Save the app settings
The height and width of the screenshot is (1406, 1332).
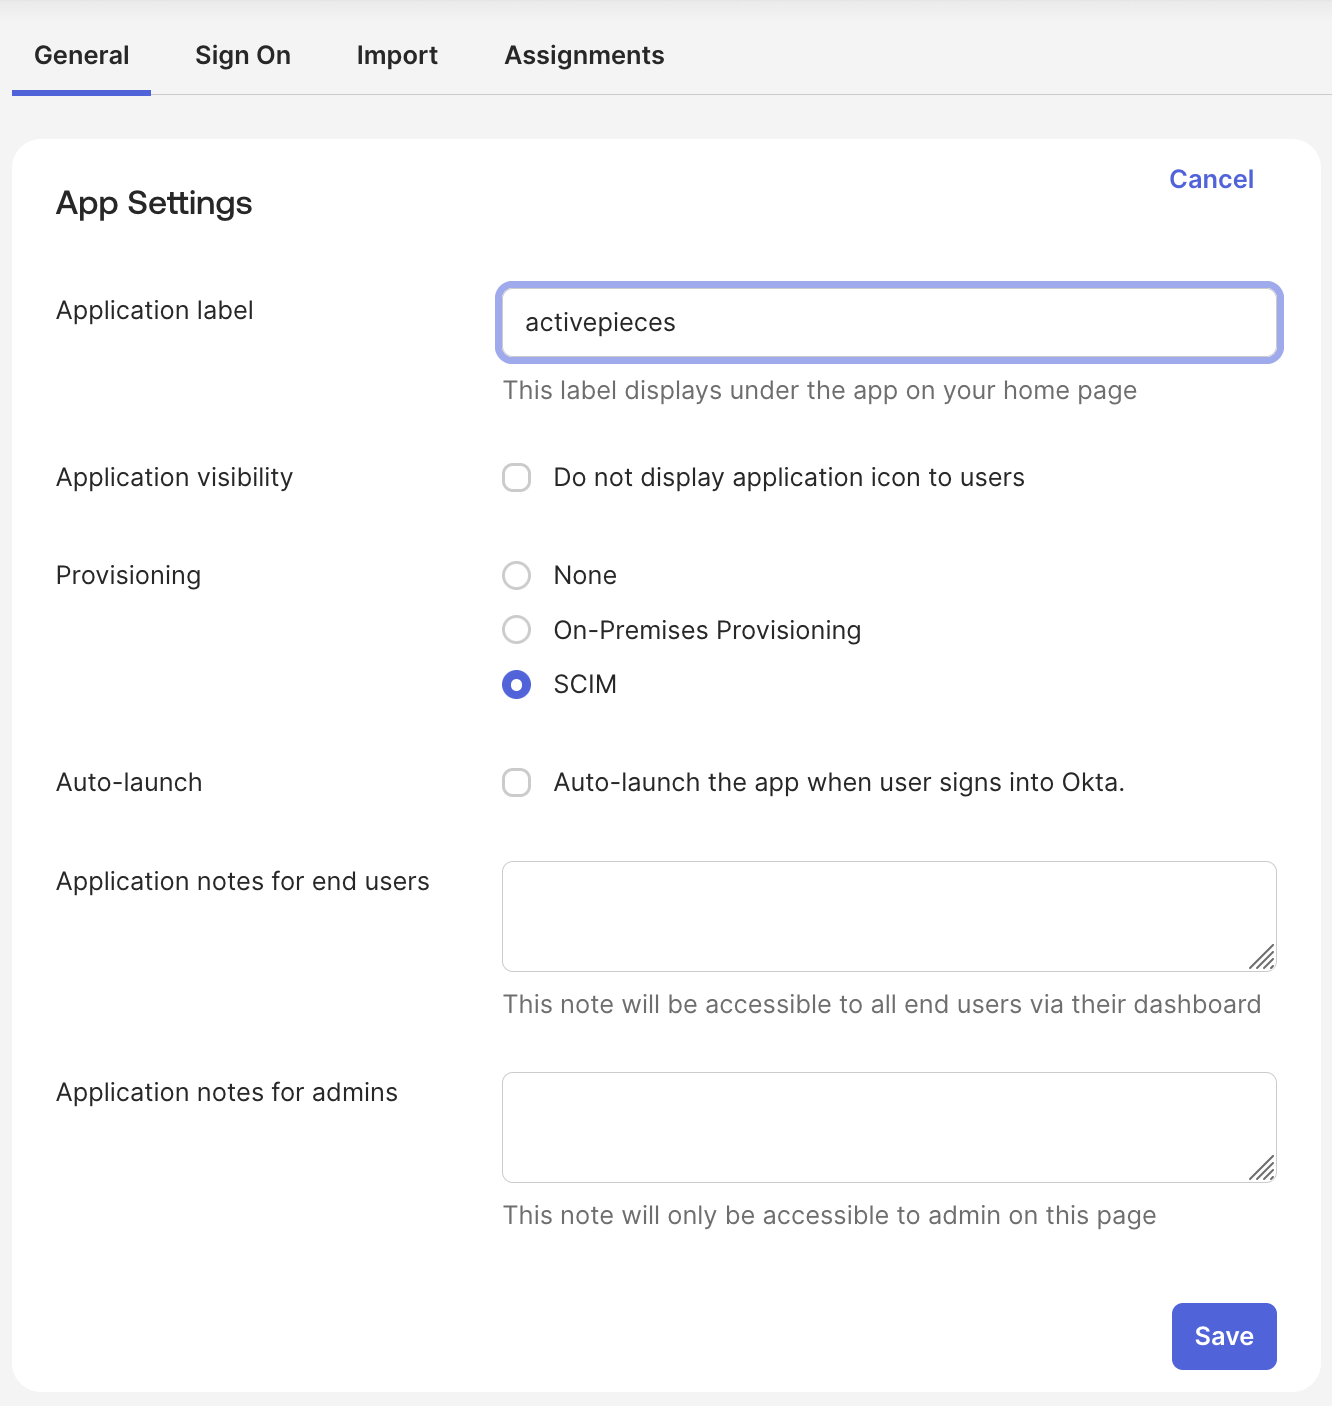[1223, 1336]
